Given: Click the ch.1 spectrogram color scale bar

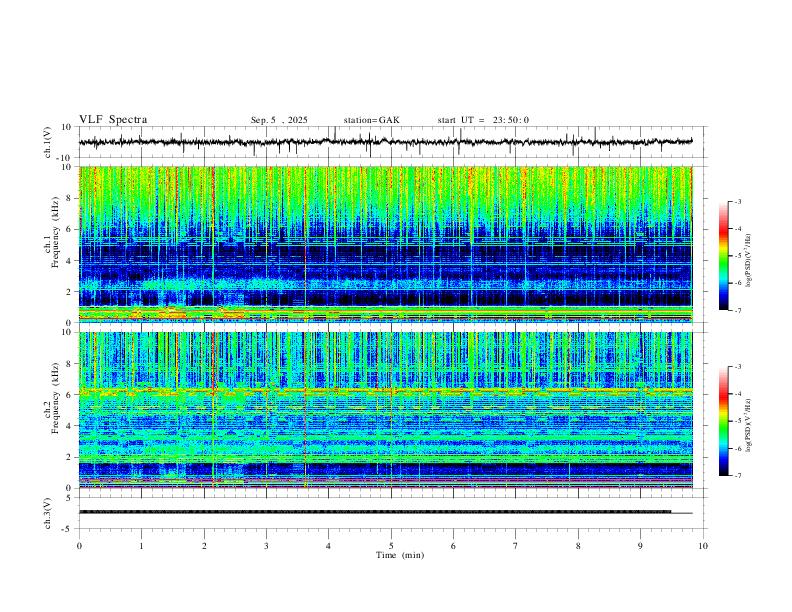Looking at the screenshot, I should coord(723,256).
